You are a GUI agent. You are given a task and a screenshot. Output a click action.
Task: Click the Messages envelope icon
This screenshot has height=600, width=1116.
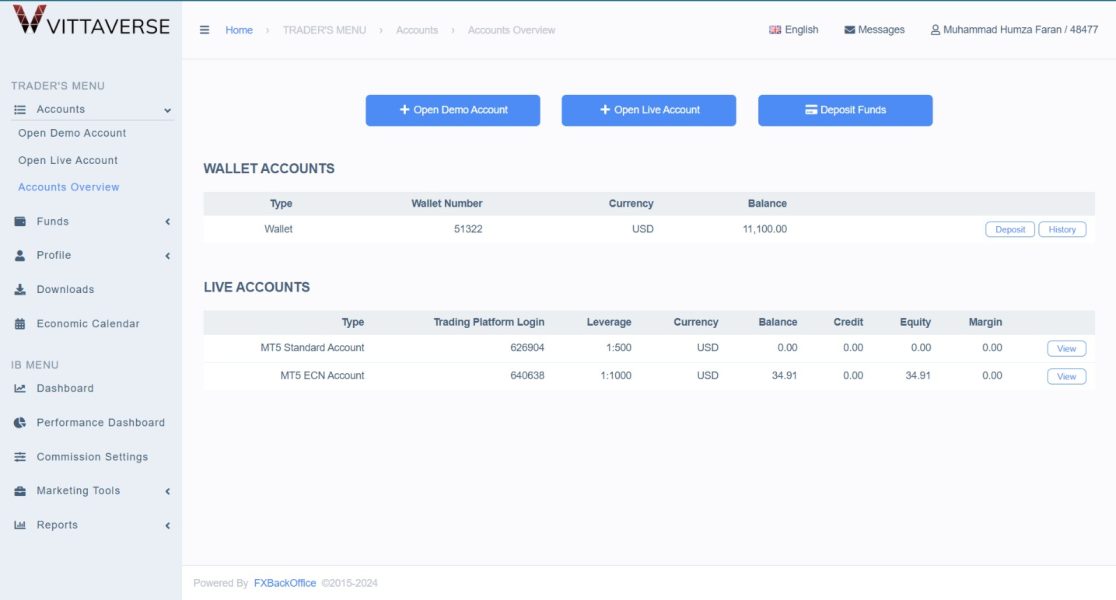(849, 30)
